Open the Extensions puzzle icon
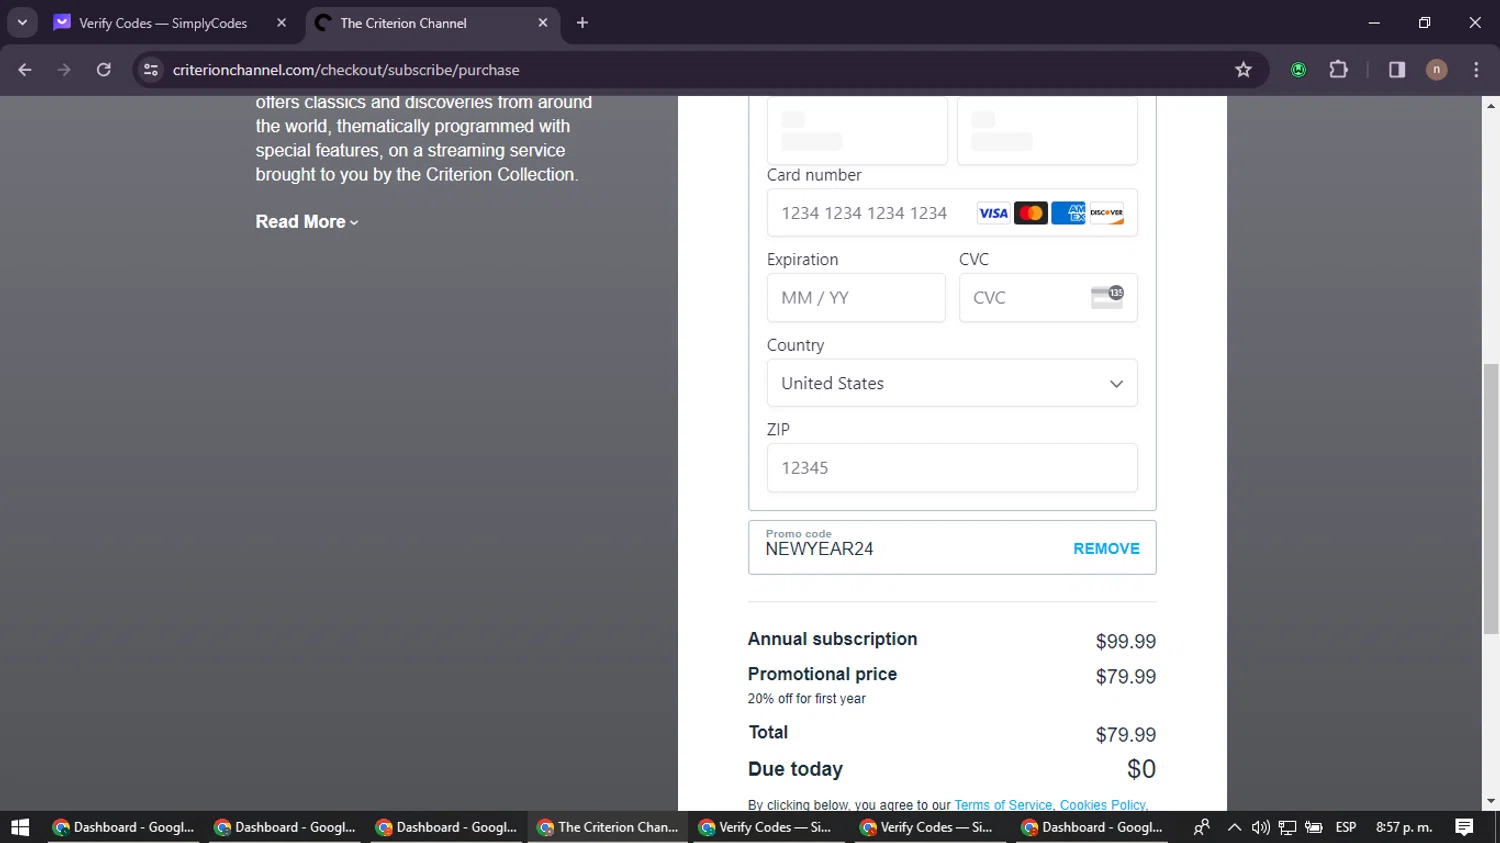Screen dimensions: 1500x843 (1338, 70)
